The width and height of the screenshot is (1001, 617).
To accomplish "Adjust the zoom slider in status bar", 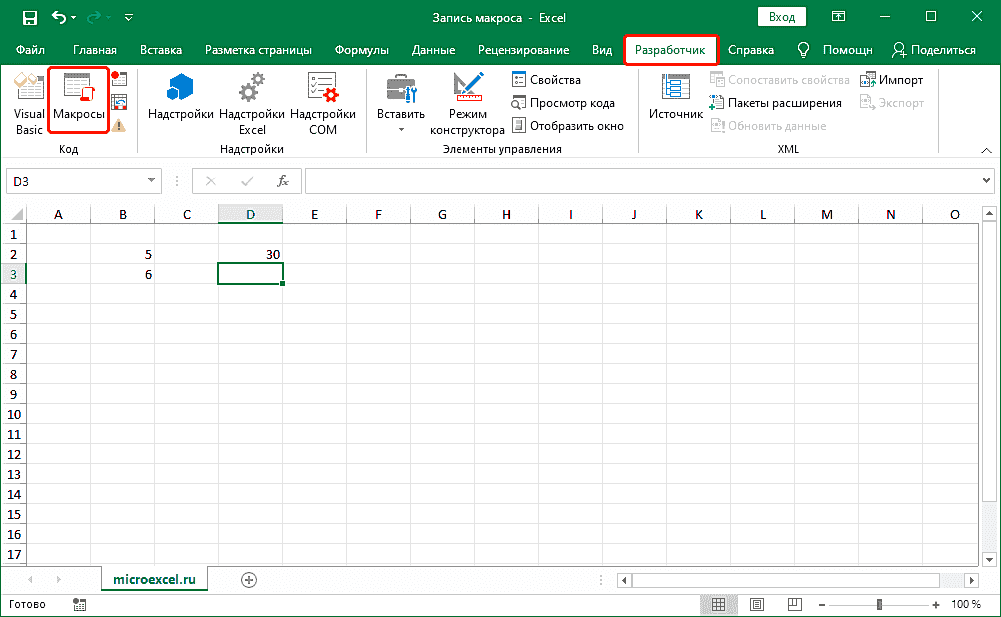I will point(879,605).
